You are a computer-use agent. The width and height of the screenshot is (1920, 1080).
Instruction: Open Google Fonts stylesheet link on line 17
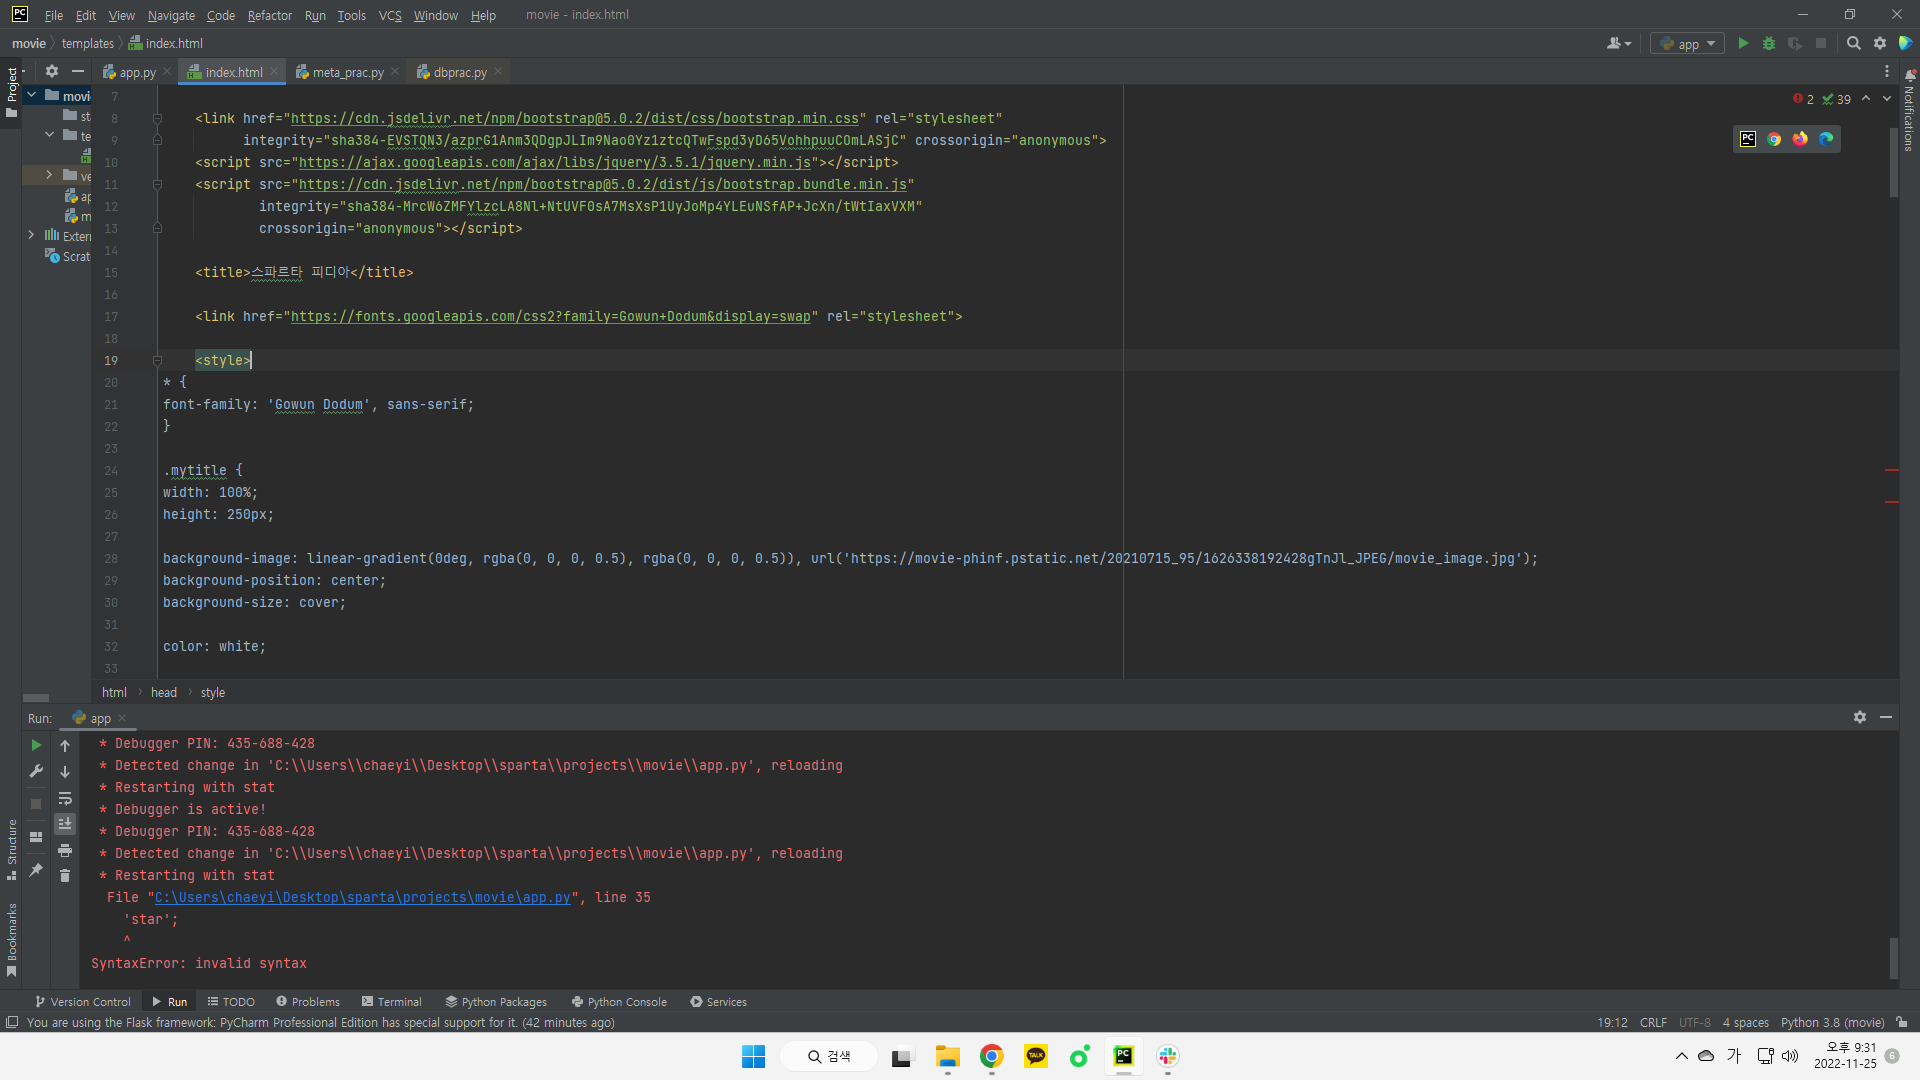[x=551, y=317]
